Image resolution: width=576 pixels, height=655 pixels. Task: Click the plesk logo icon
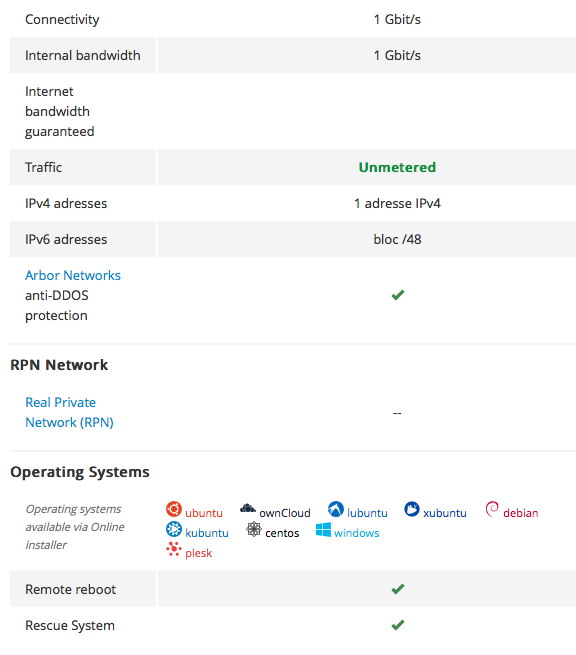(174, 549)
